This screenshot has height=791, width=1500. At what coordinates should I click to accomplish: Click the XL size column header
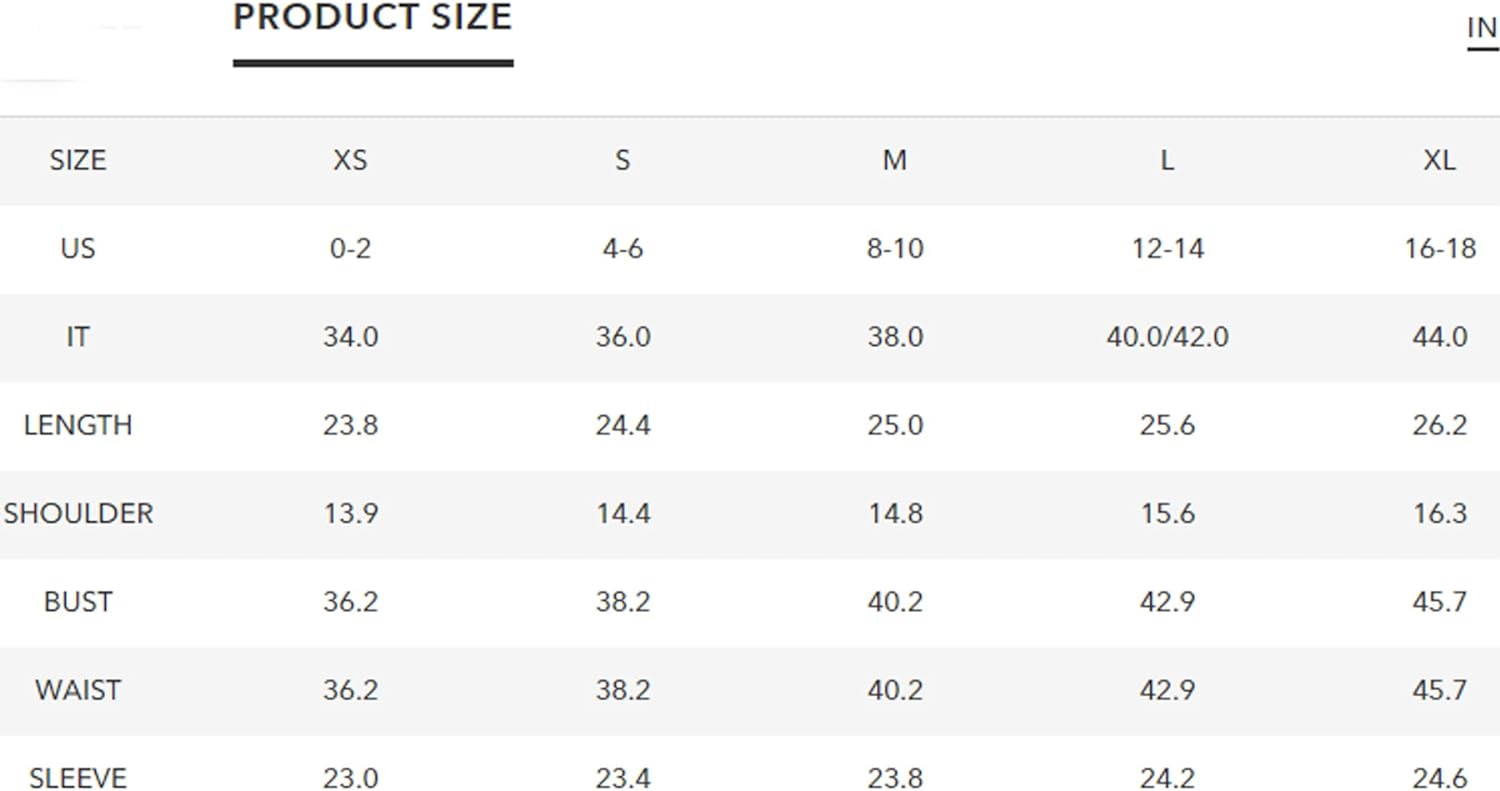(x=1439, y=160)
